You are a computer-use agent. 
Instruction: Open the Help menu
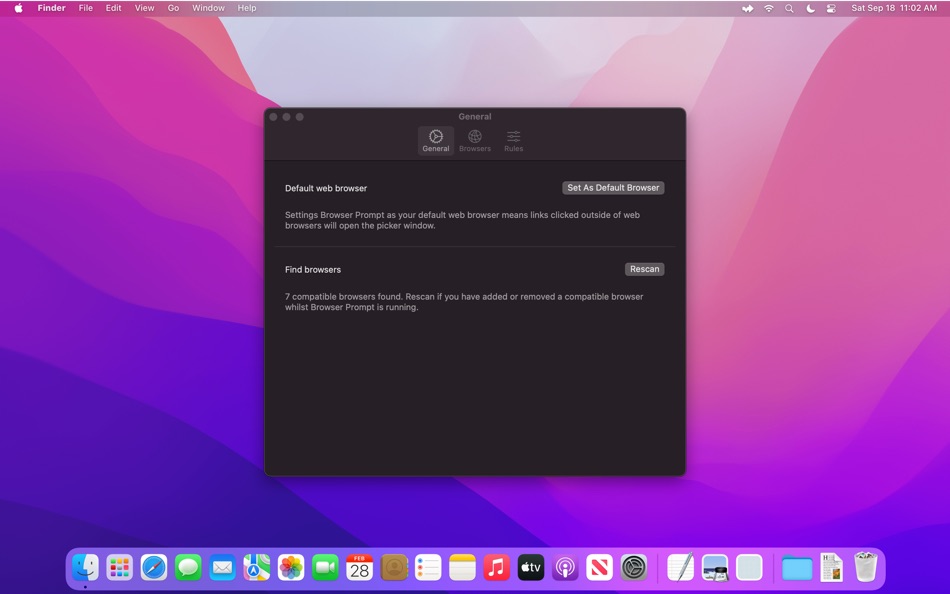coord(247,8)
